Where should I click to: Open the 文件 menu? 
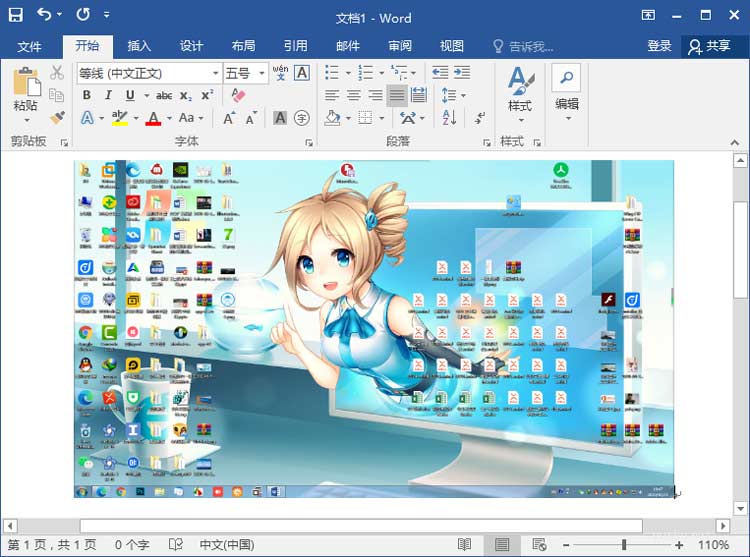30,46
